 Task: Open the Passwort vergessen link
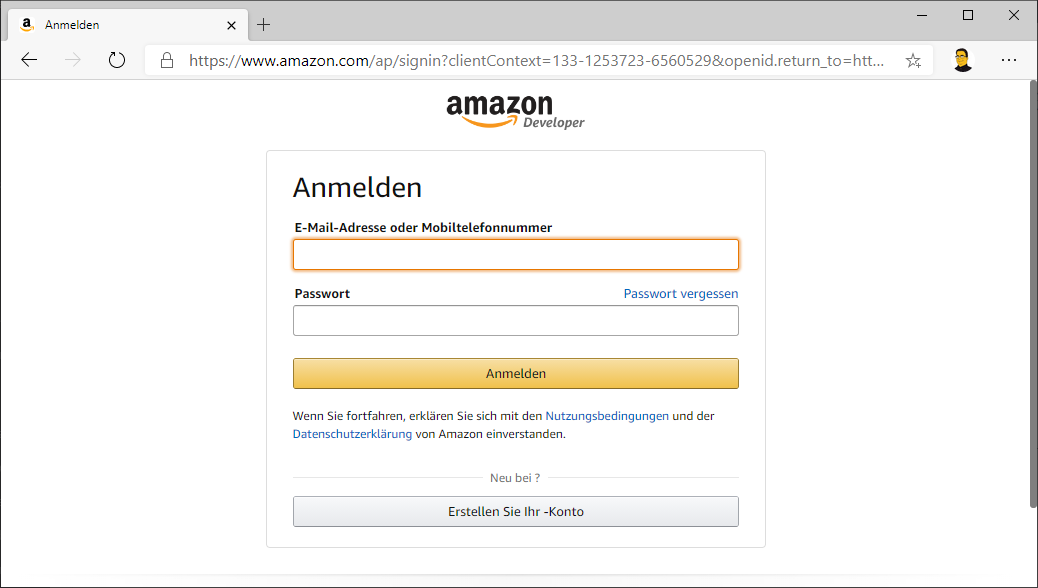680,294
